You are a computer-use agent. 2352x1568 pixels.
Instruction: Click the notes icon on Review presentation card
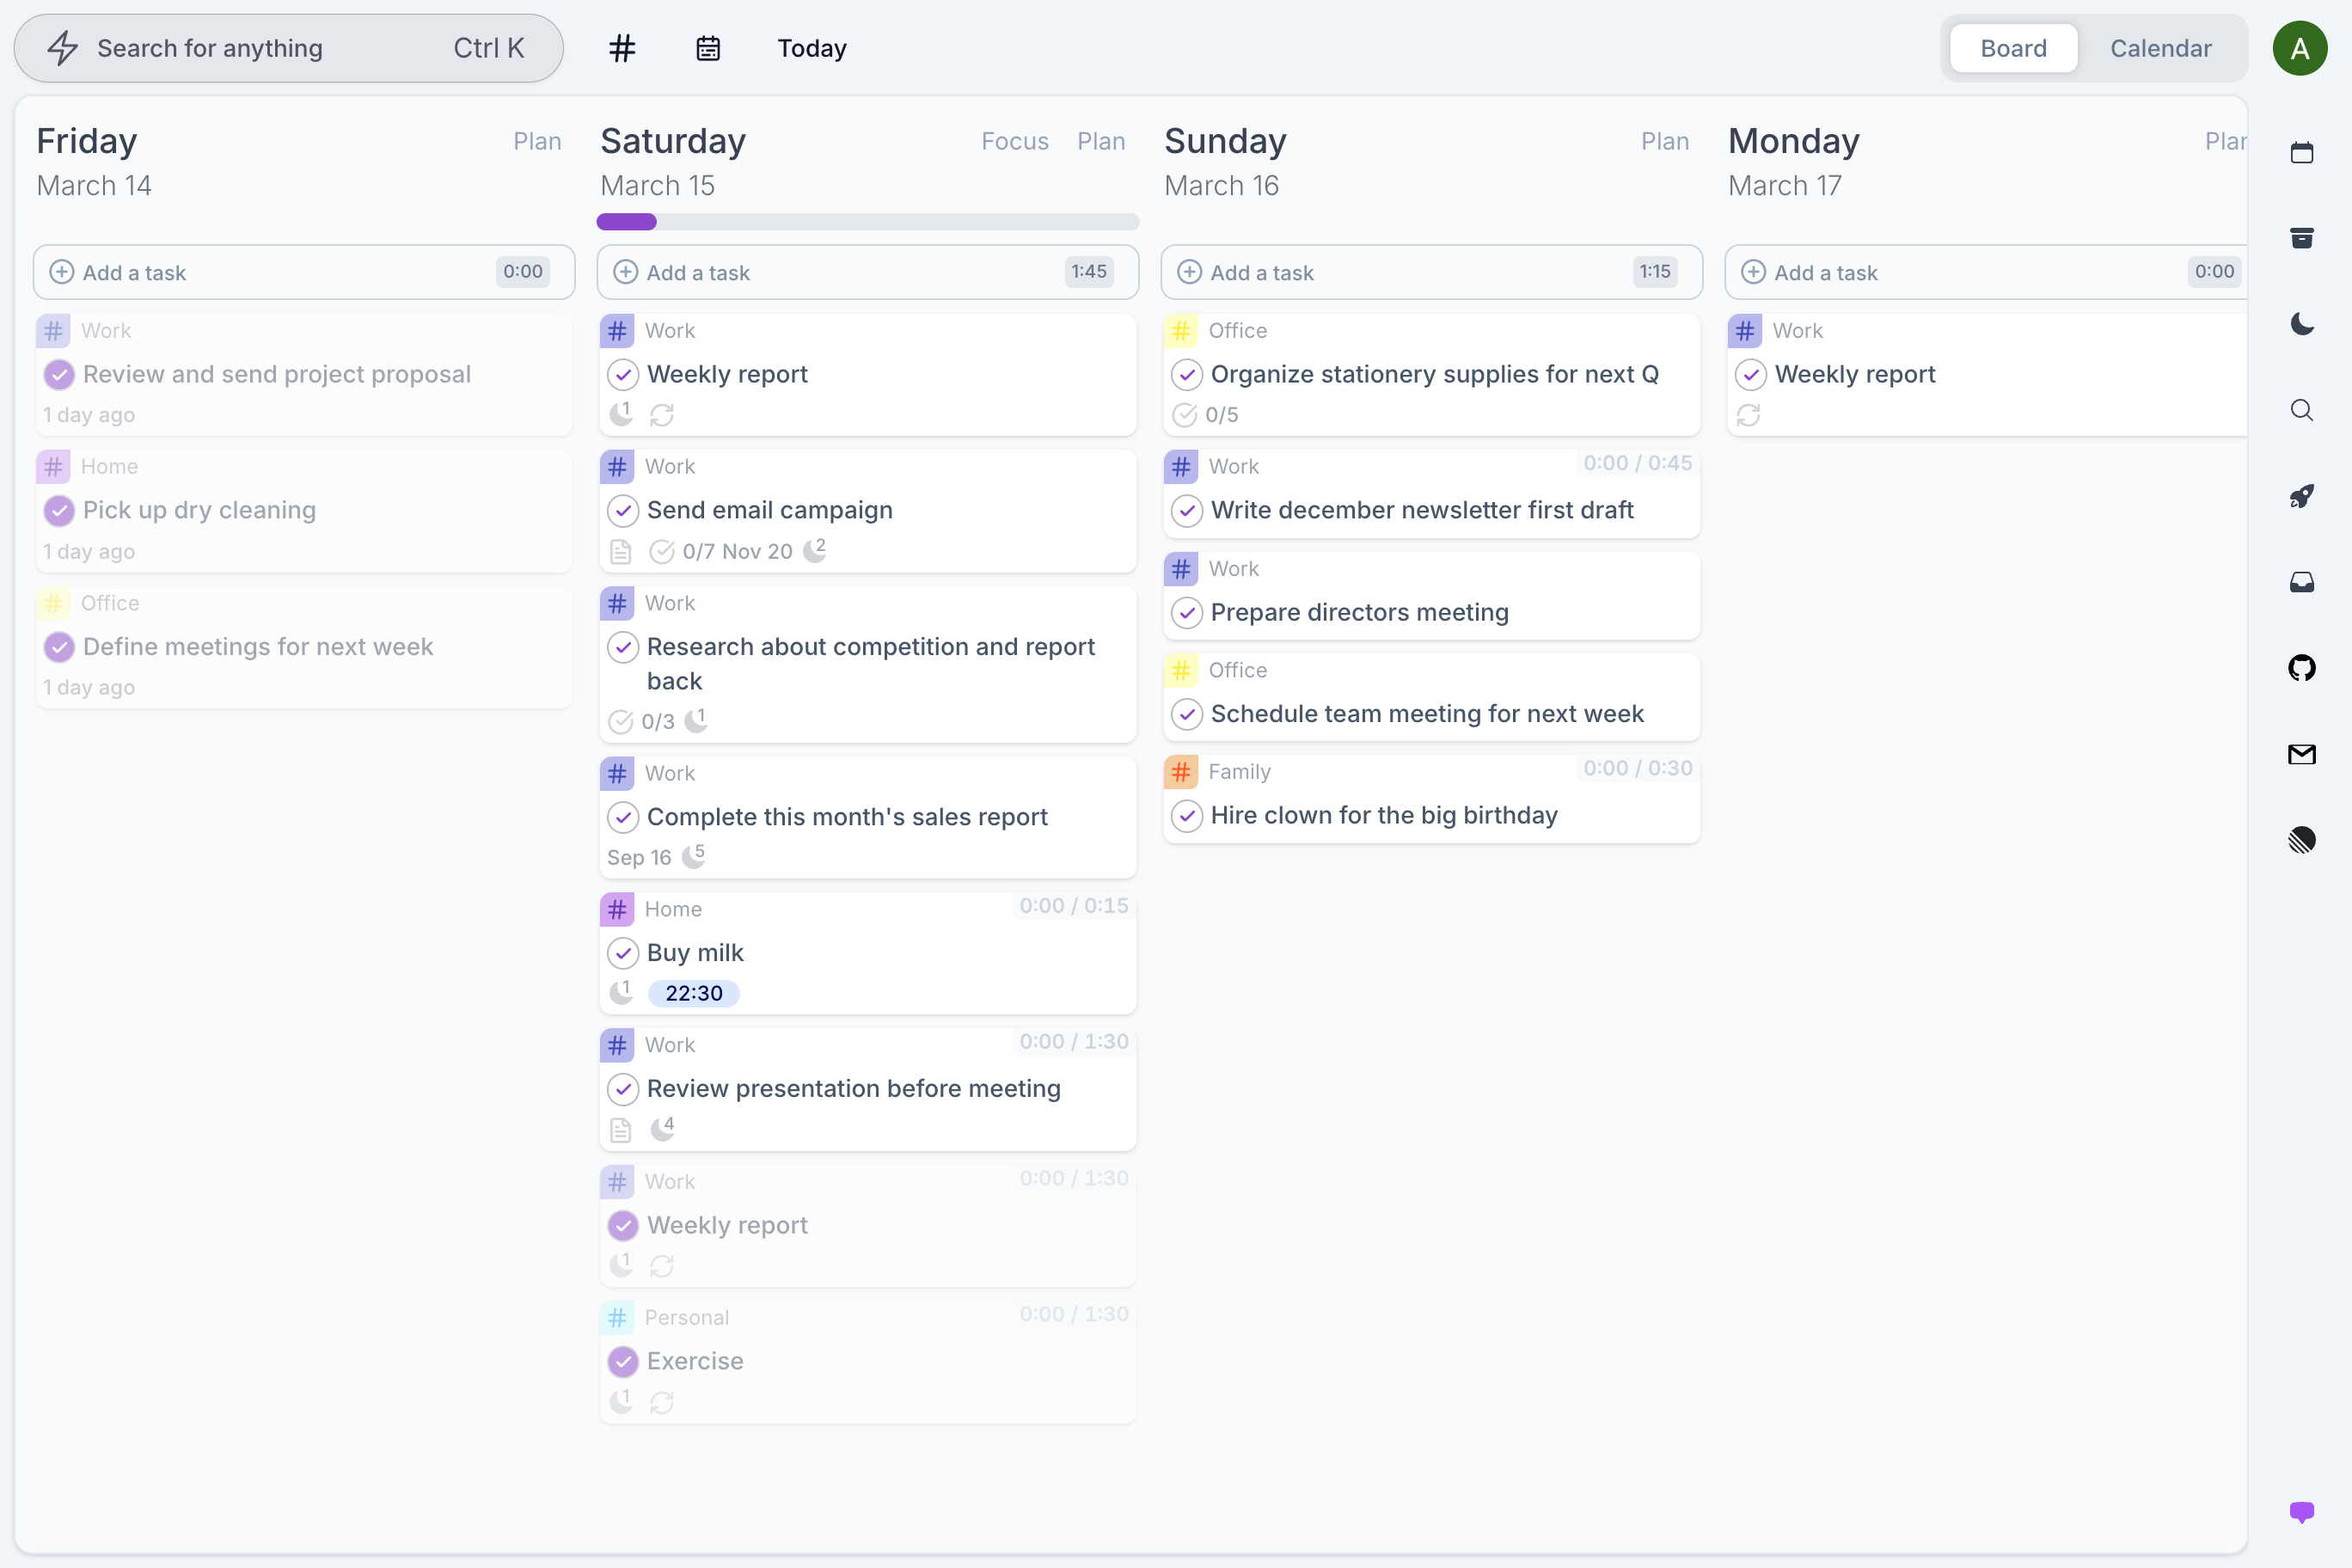(x=620, y=1130)
